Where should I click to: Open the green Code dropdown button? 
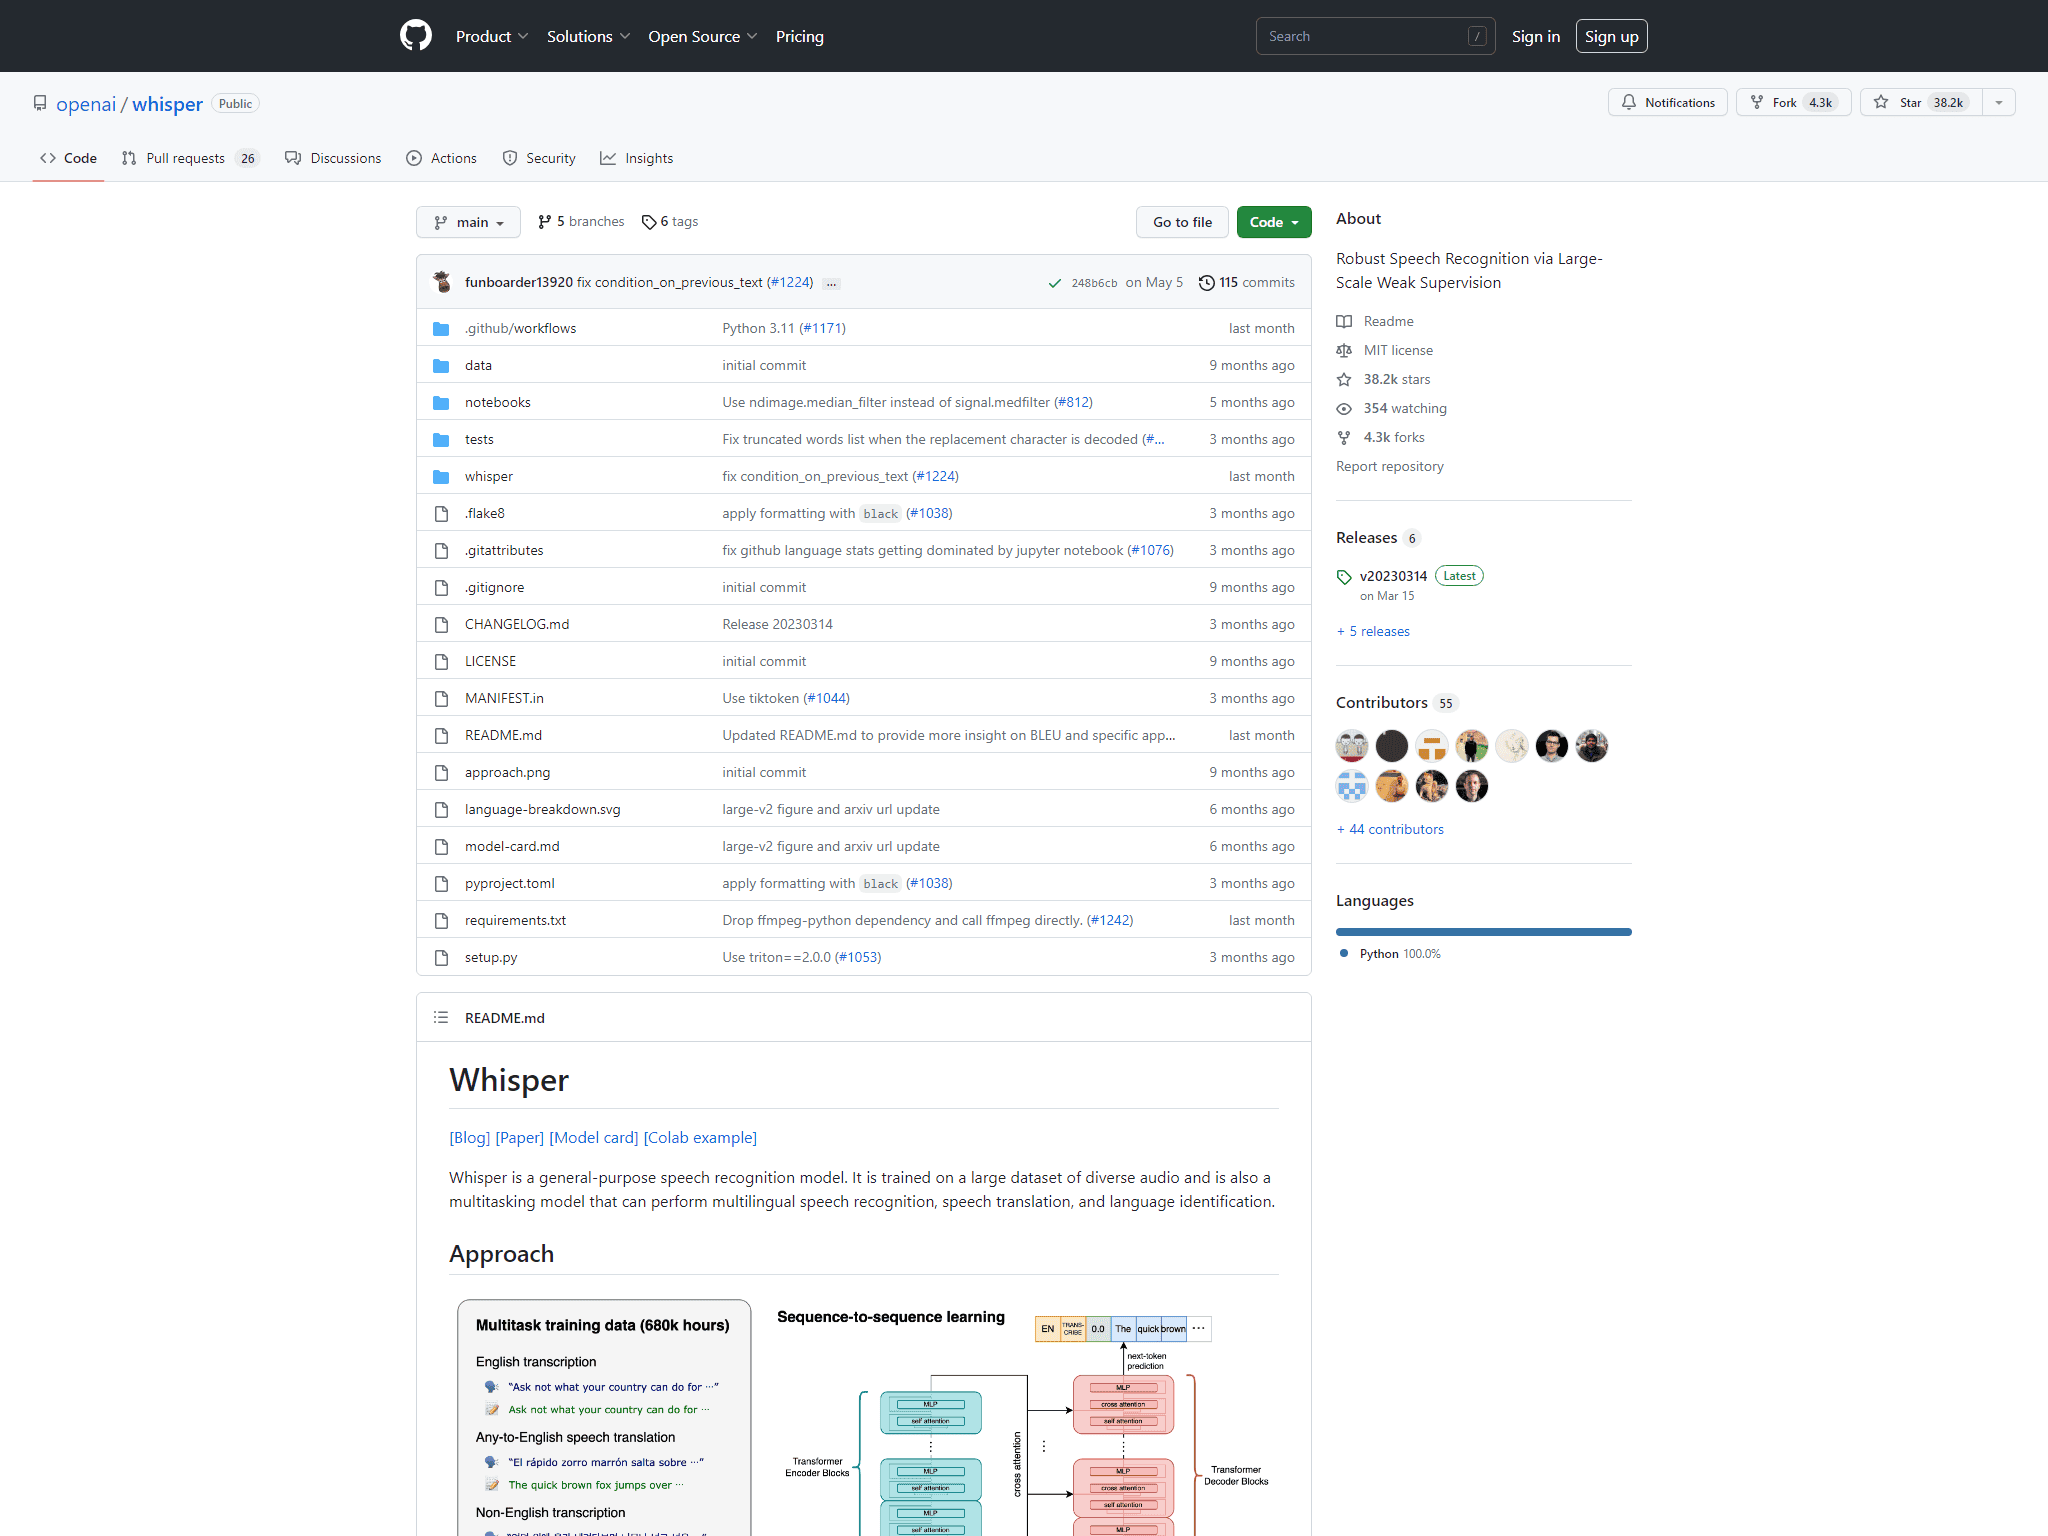click(x=1274, y=222)
